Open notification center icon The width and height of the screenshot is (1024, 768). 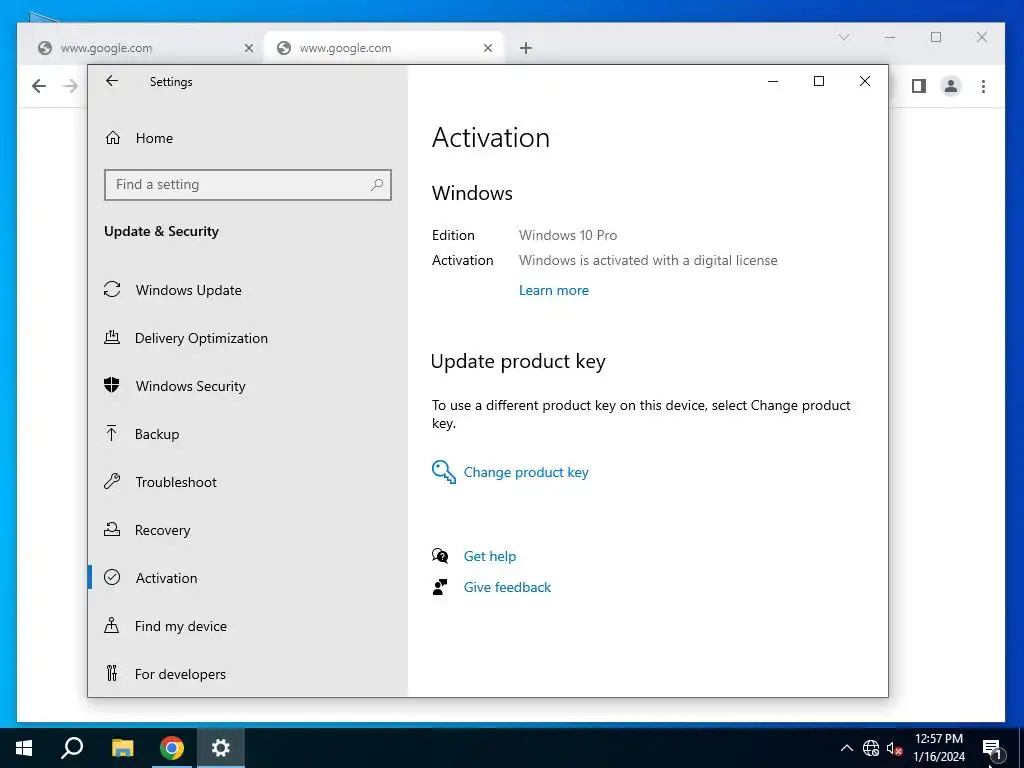992,748
